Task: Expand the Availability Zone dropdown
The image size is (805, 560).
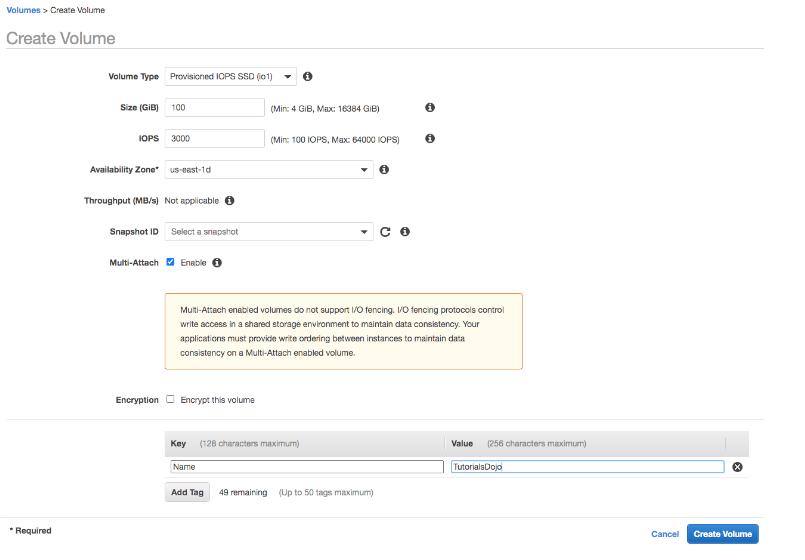Action: tap(269, 170)
